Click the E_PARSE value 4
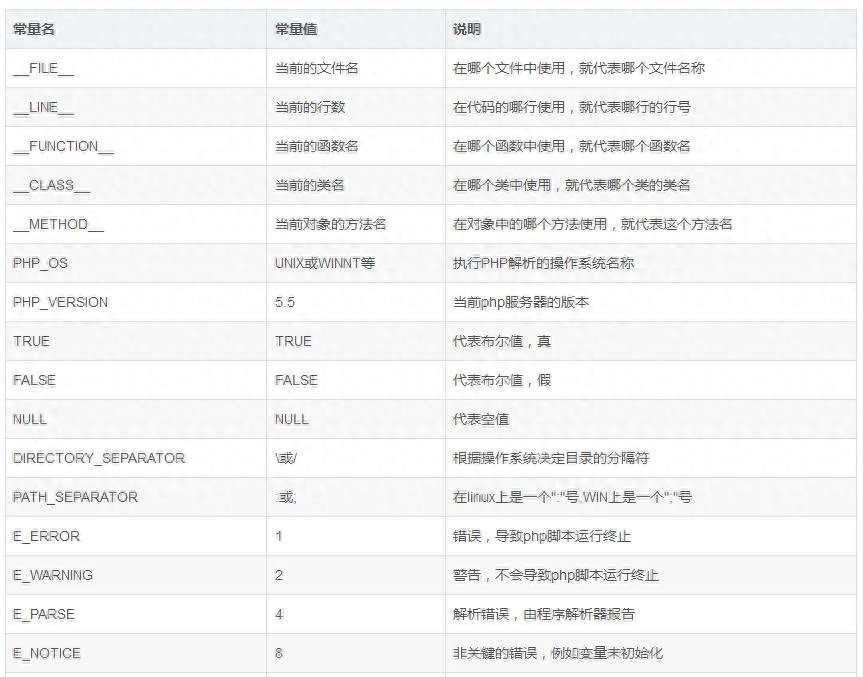 (279, 614)
